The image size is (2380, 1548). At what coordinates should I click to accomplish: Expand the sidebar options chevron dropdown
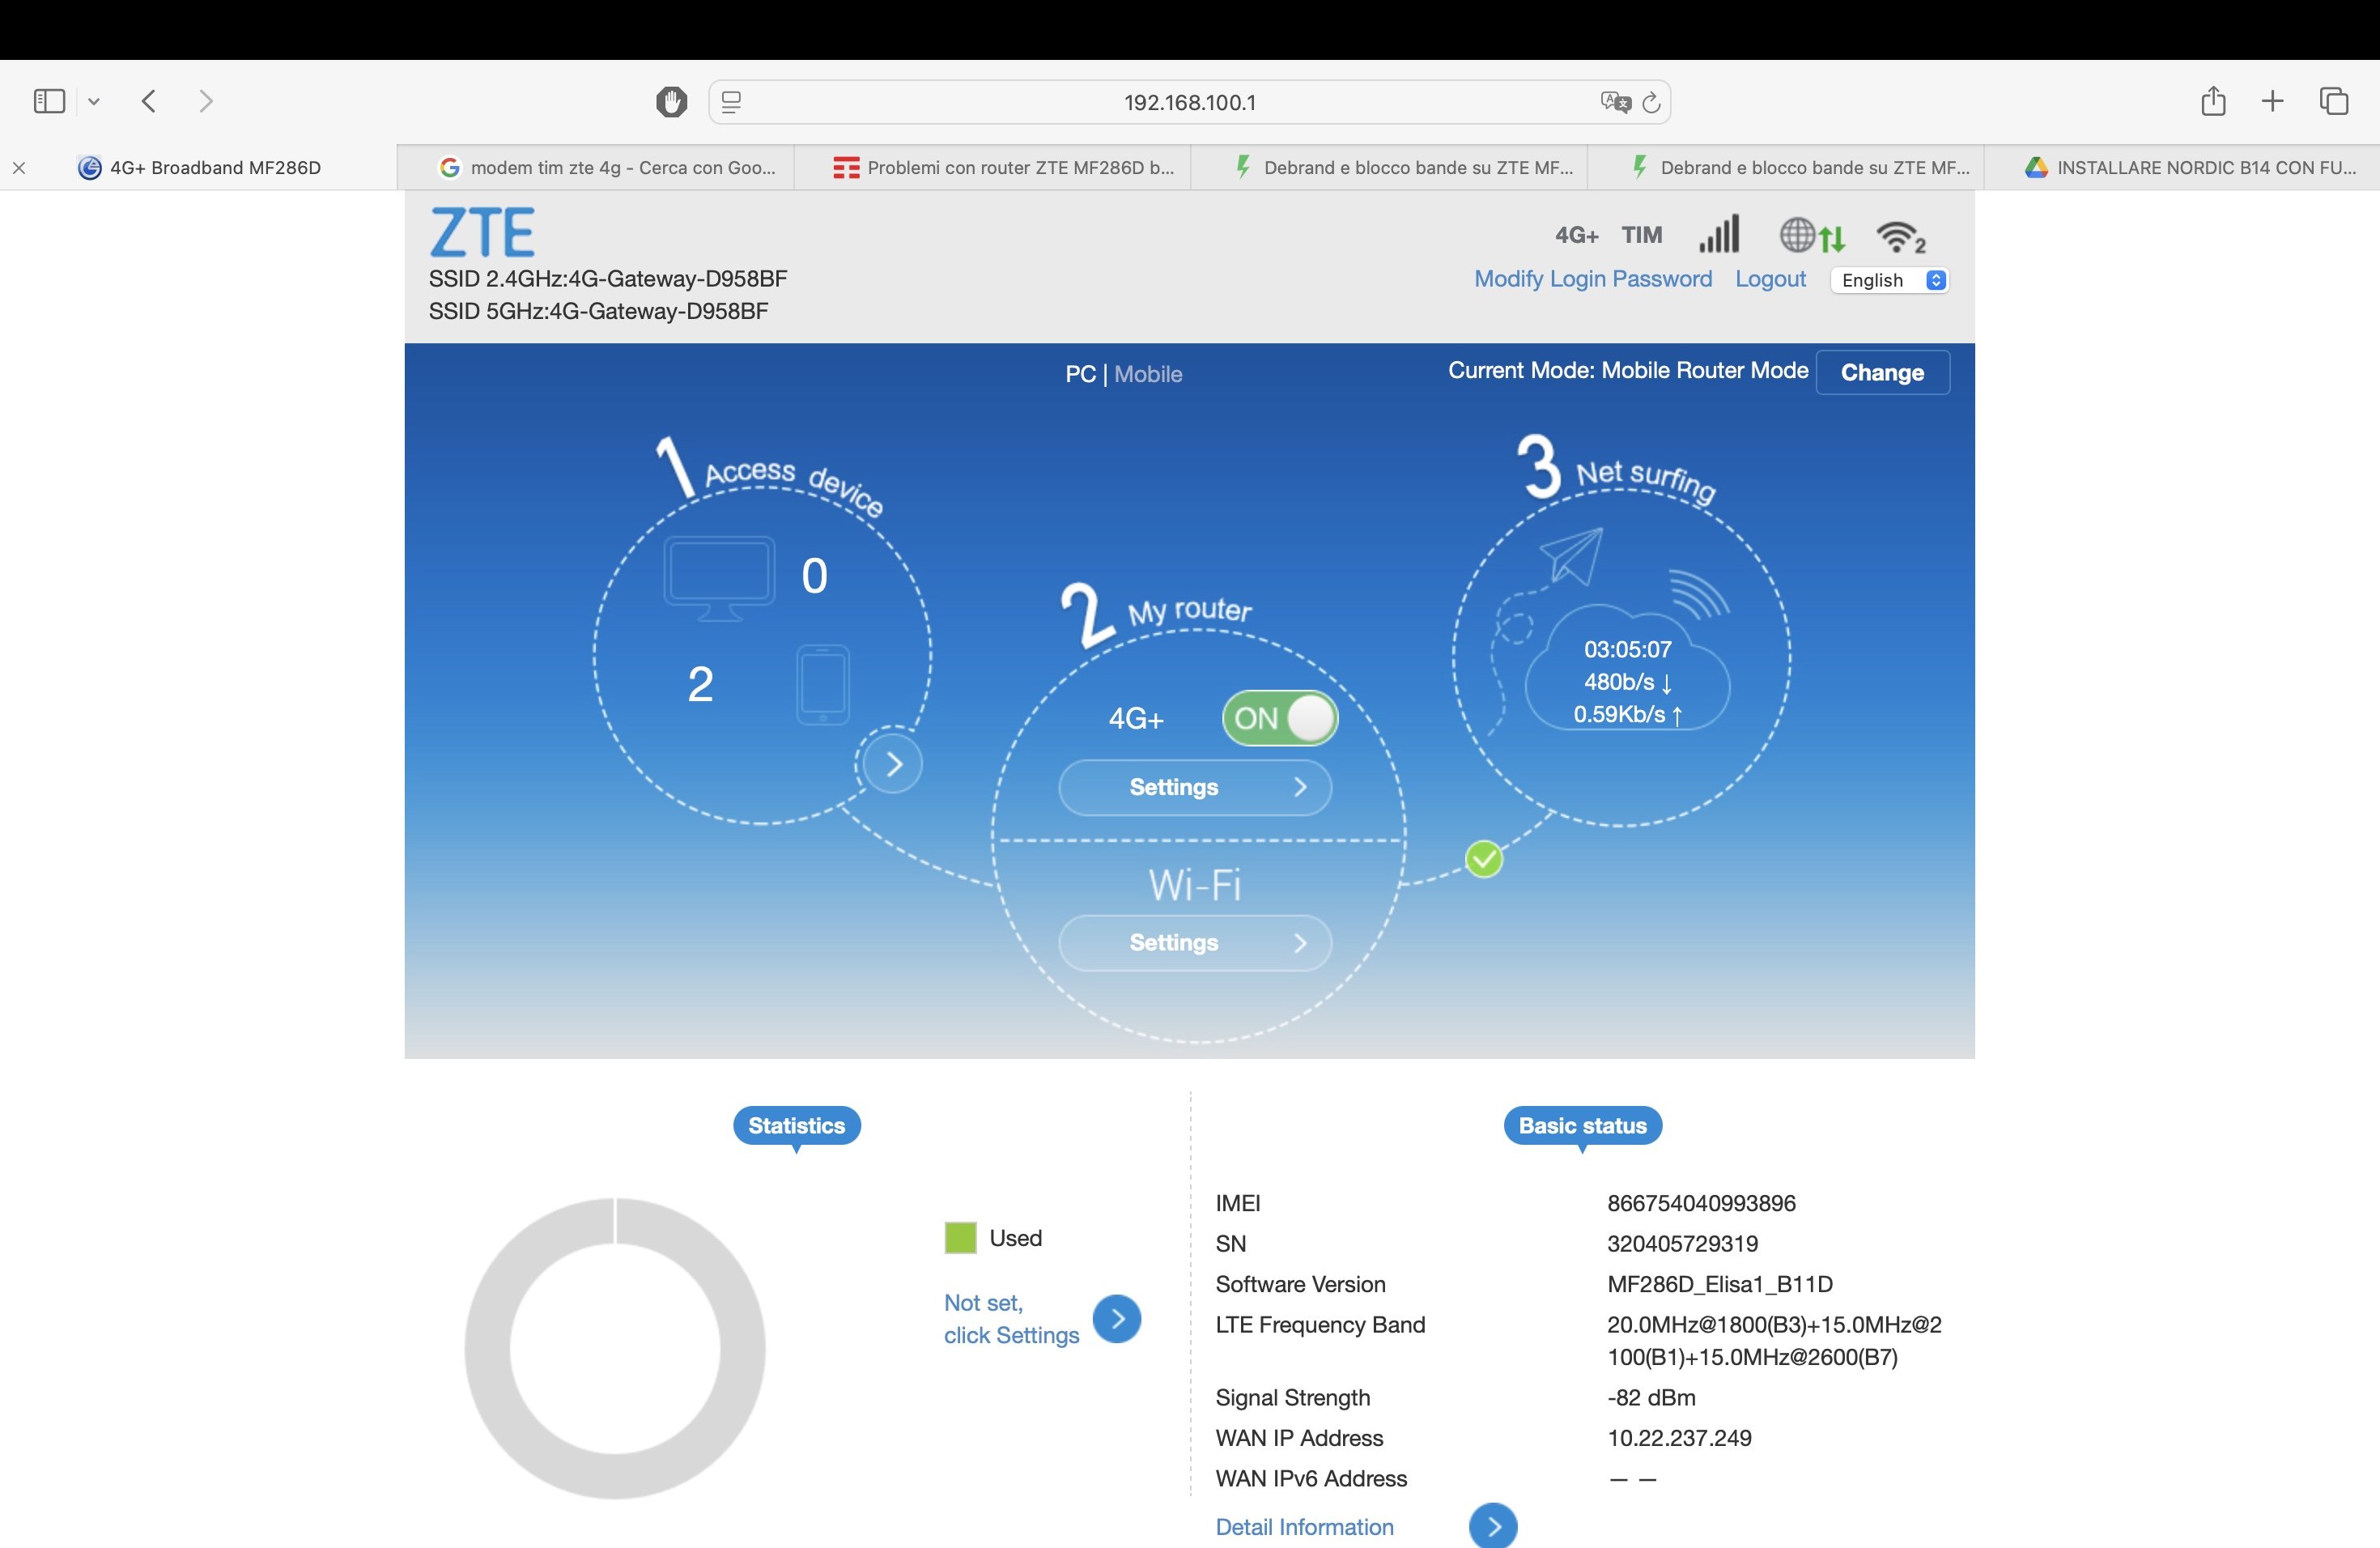pyautogui.click(x=94, y=101)
